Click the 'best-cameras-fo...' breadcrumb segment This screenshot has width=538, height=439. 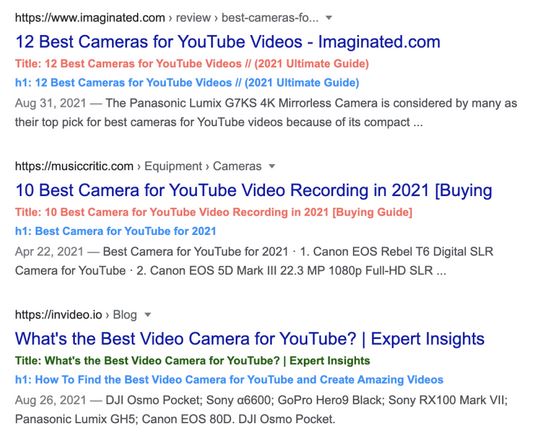pos(270,18)
